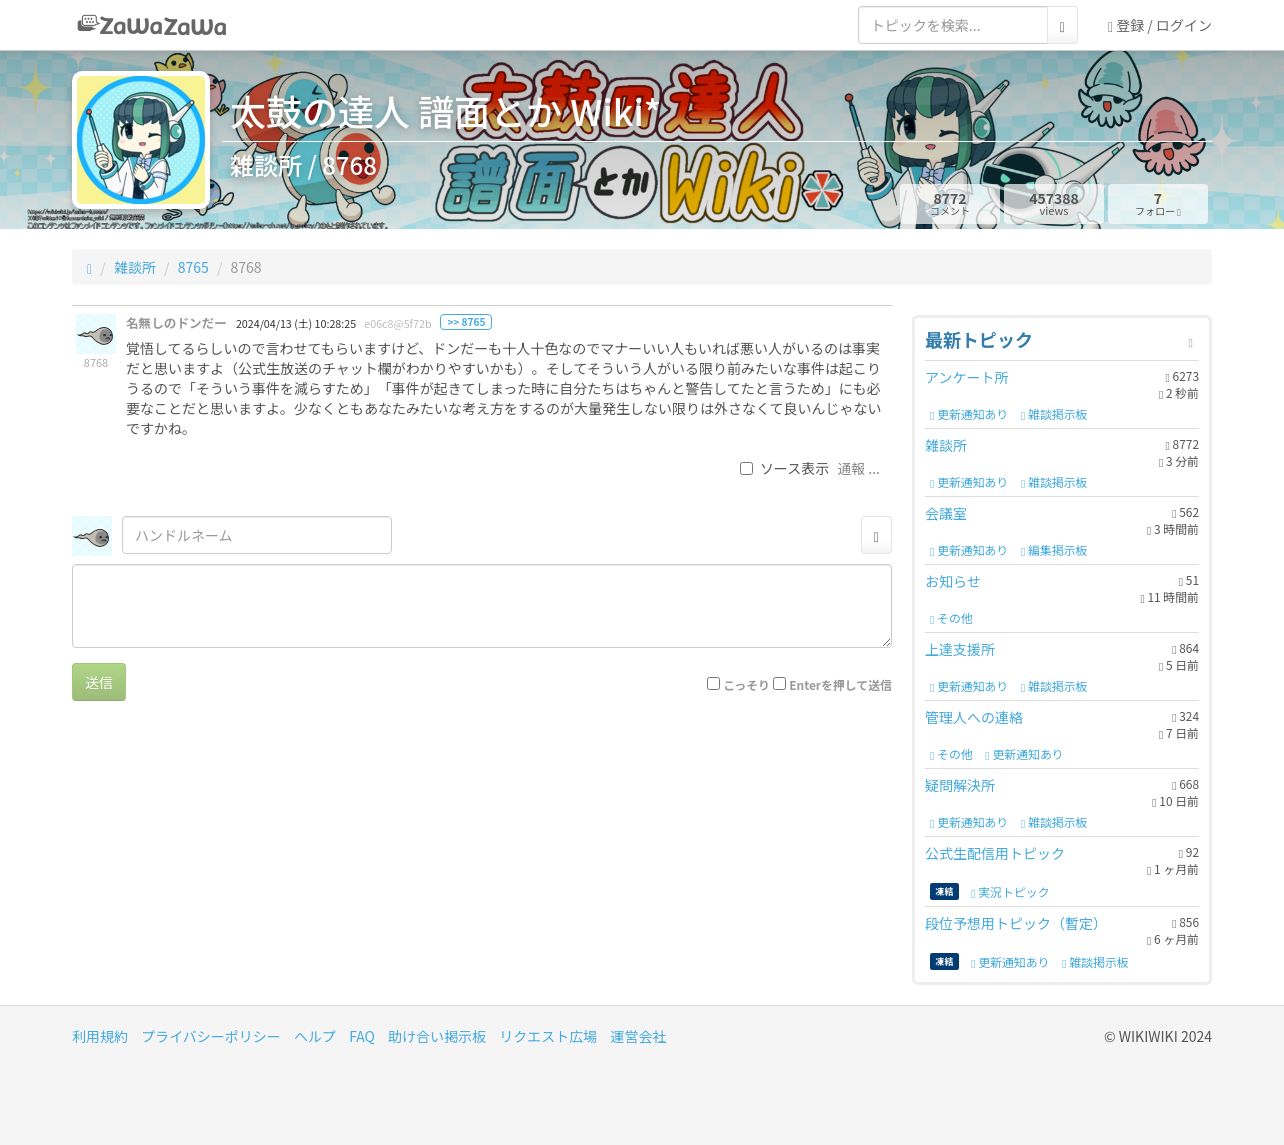
Task: Click the comment ID e06c8@5f72b
Action: 397,324
